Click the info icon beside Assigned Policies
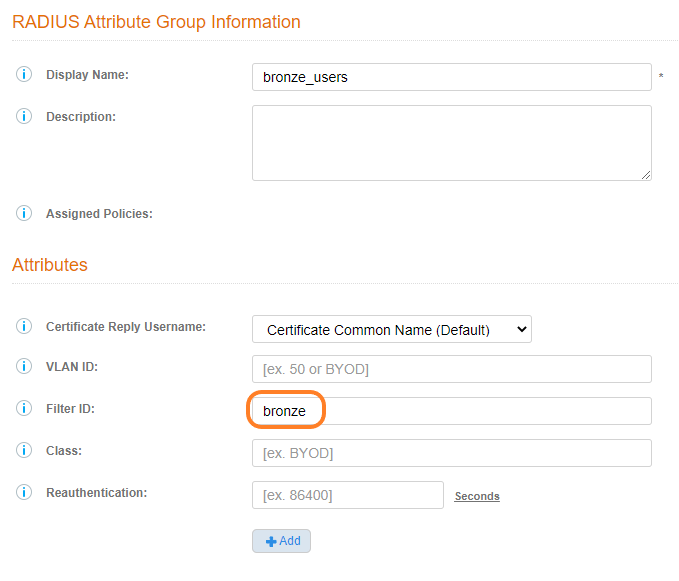This screenshot has width=679, height=581. tap(24, 213)
